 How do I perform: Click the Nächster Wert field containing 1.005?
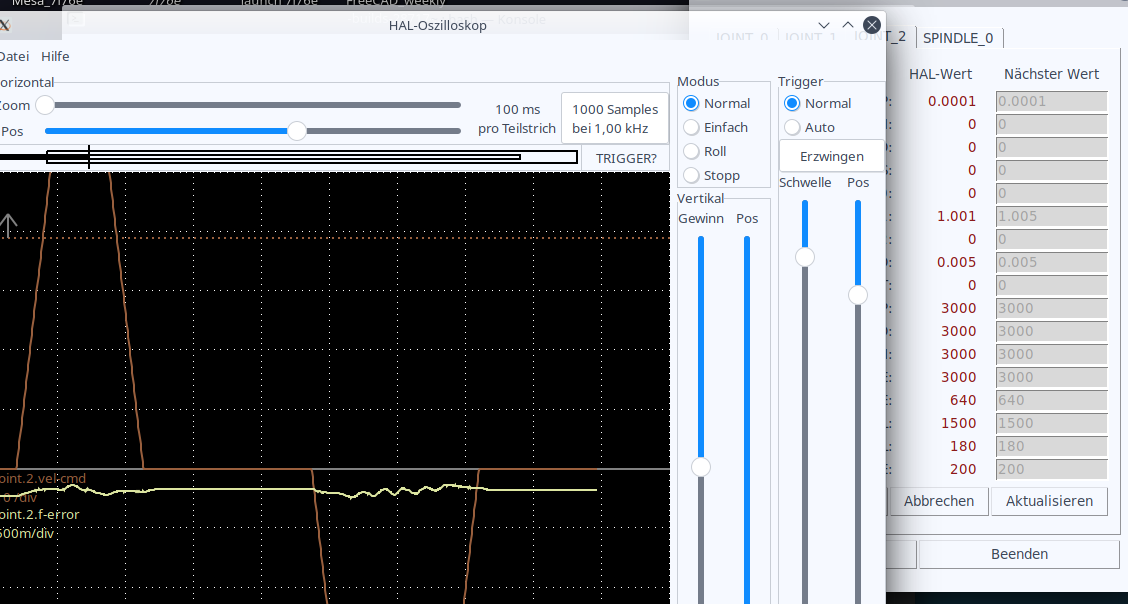pyautogui.click(x=1051, y=216)
